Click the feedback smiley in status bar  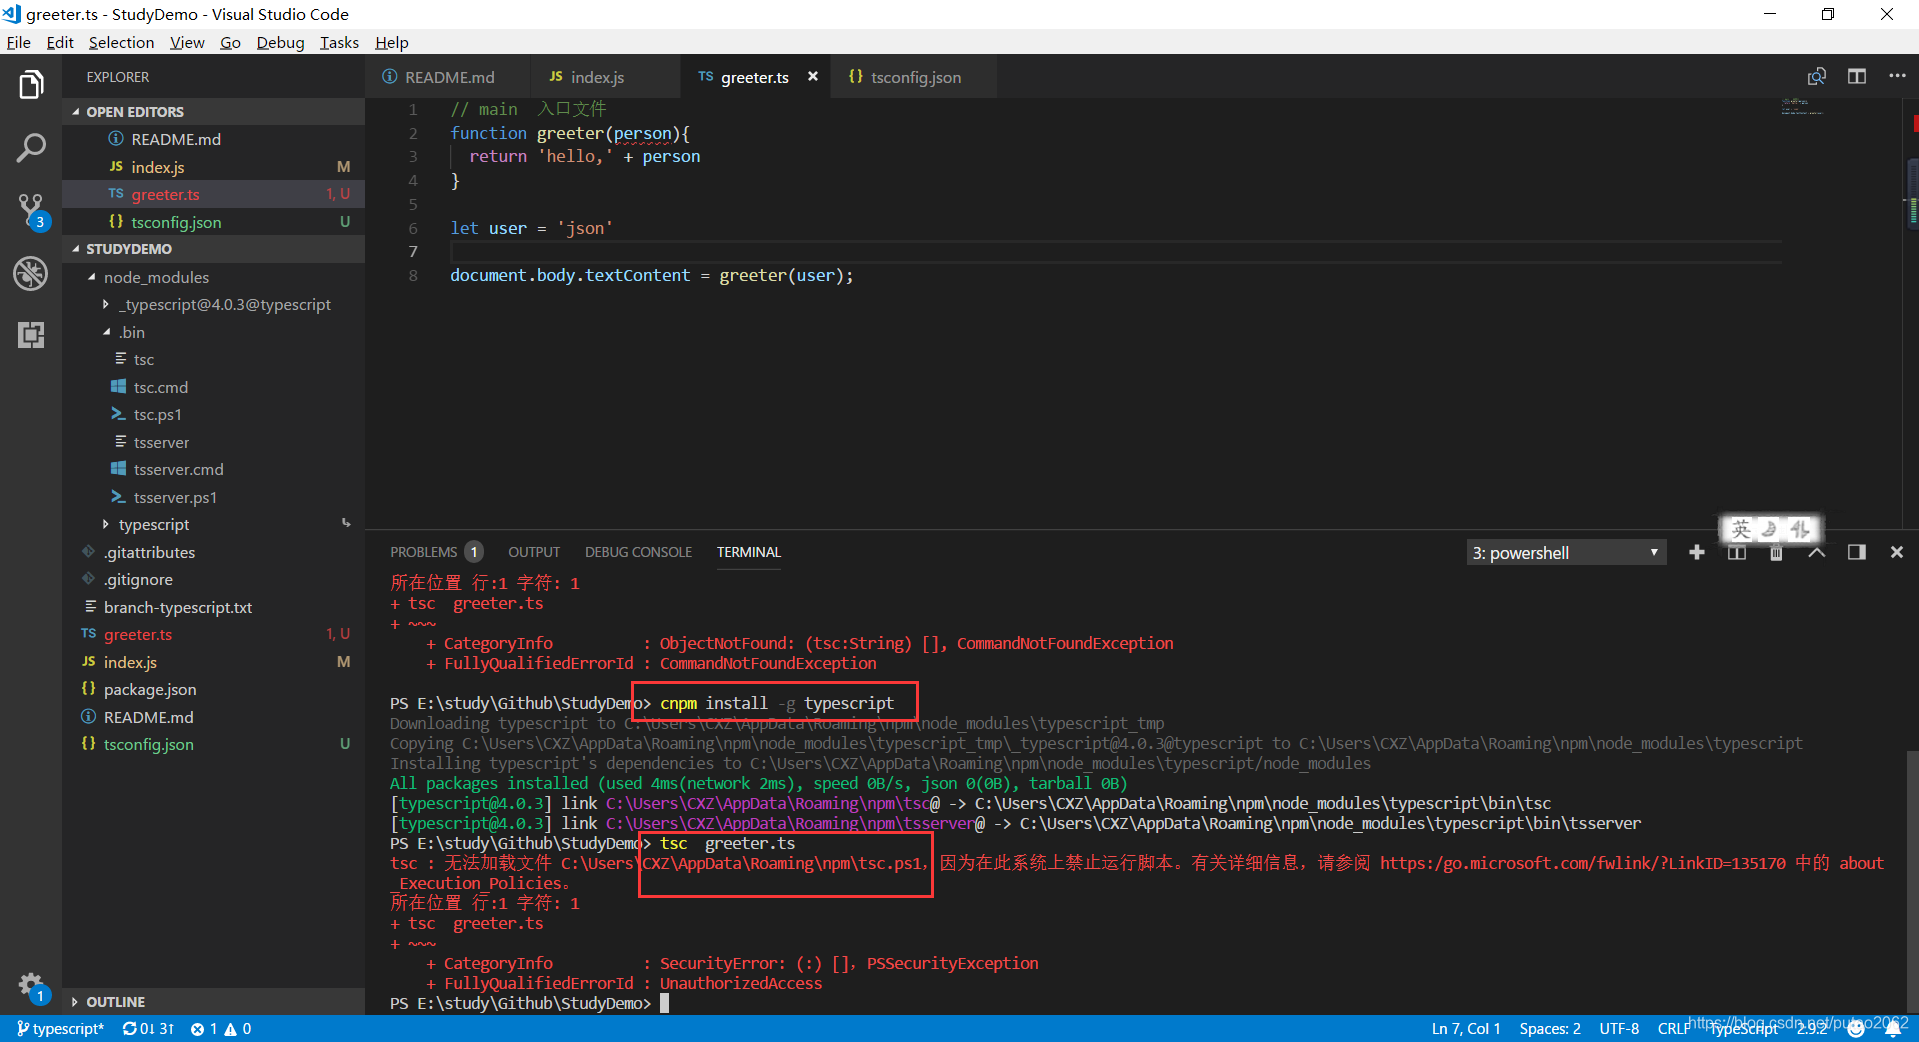1857,1029
